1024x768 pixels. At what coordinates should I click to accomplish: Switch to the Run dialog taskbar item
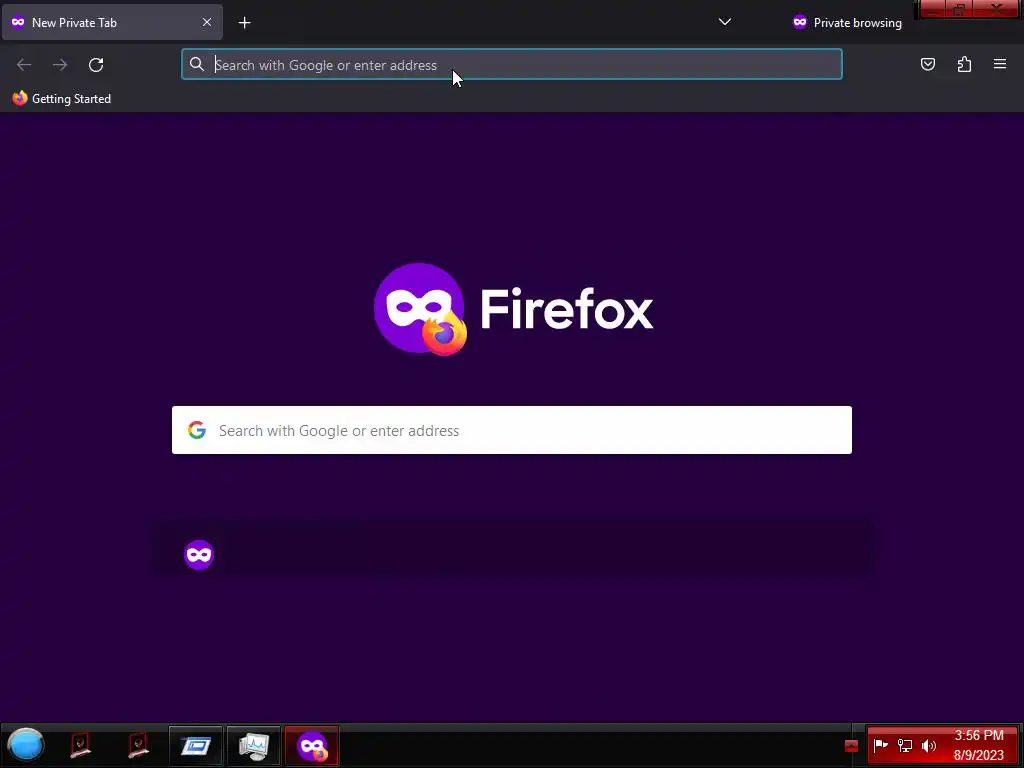pyautogui.click(x=196, y=745)
